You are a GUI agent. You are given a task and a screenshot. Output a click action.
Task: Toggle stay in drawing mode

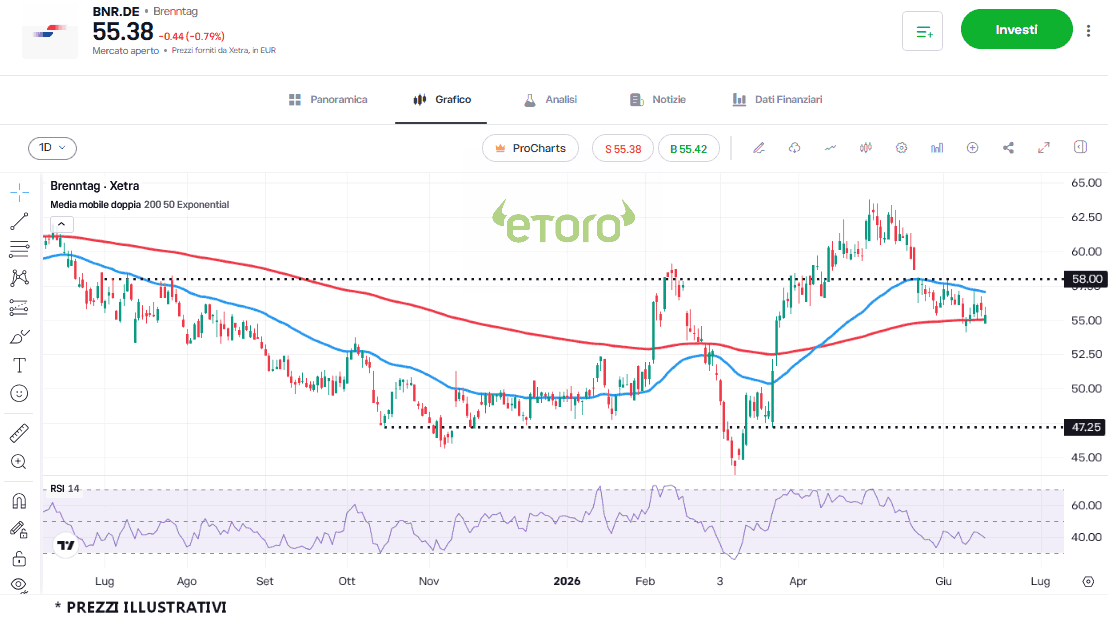pyautogui.click(x=19, y=530)
